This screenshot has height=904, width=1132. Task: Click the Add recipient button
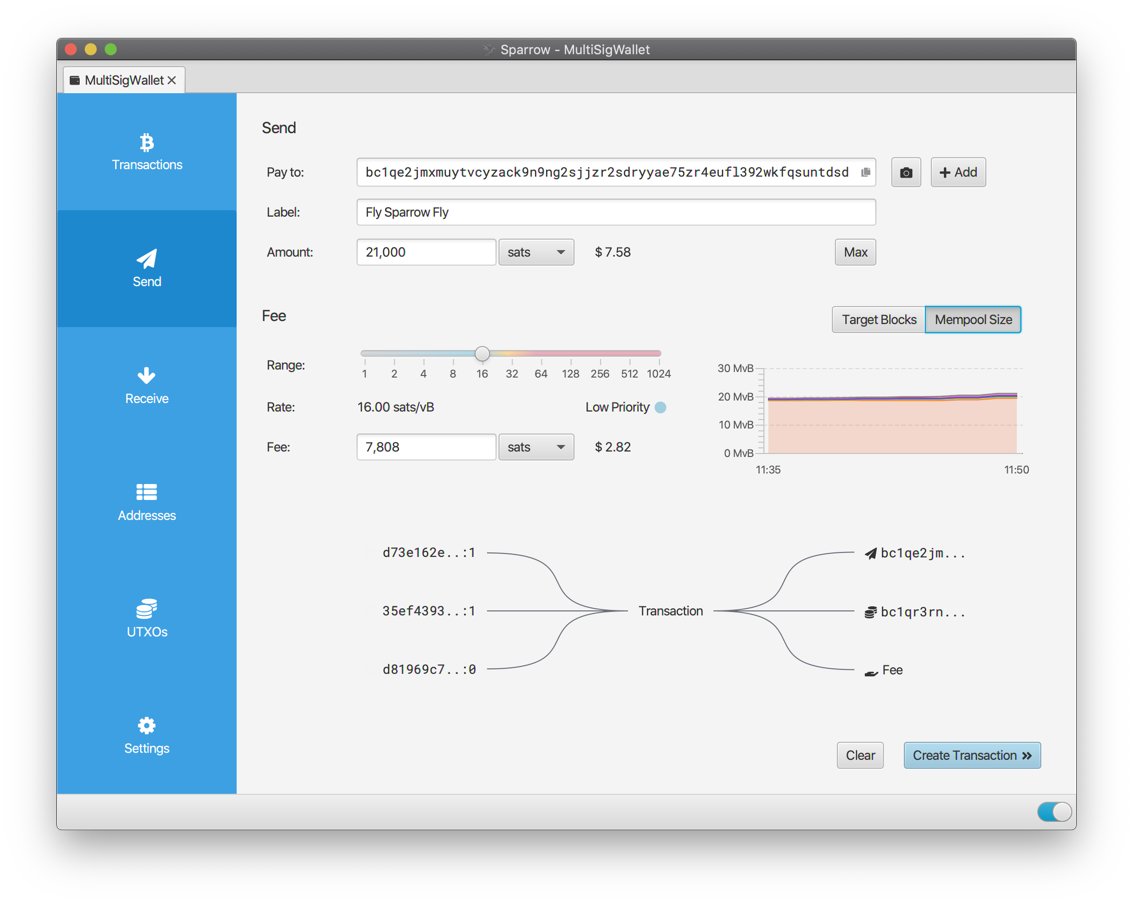pyautogui.click(x=958, y=173)
